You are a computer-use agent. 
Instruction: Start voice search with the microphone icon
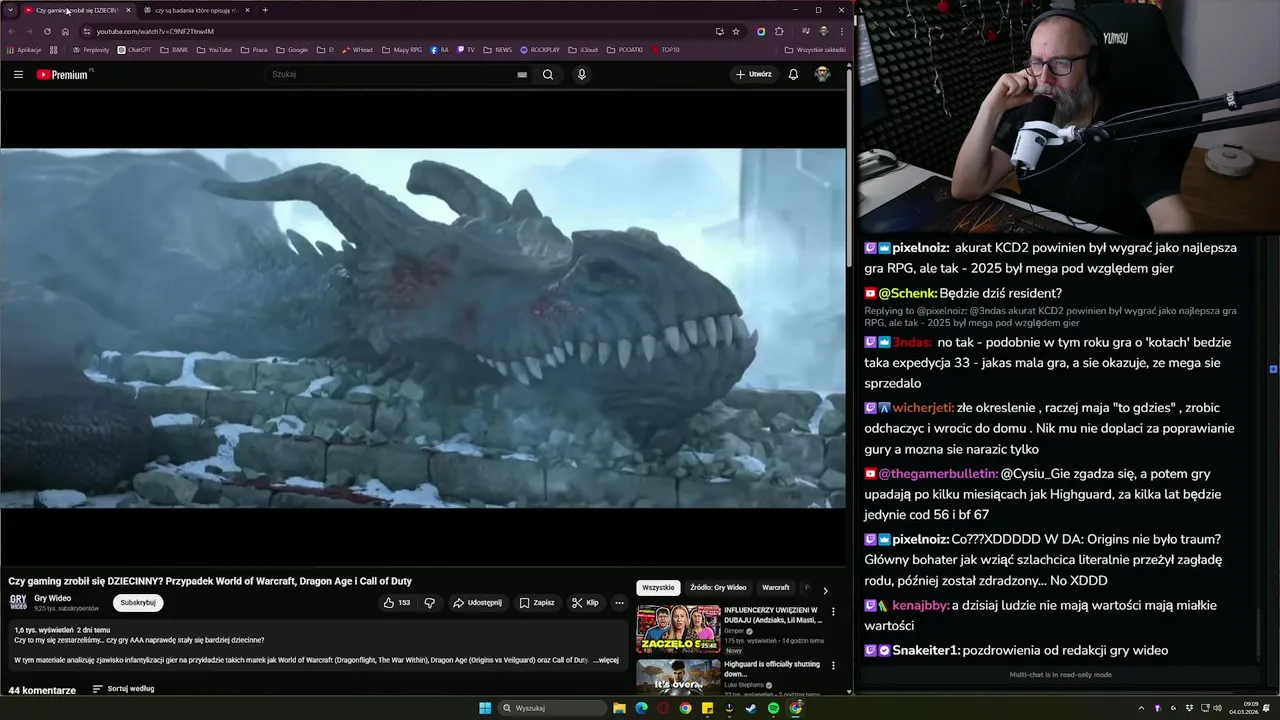pos(582,74)
